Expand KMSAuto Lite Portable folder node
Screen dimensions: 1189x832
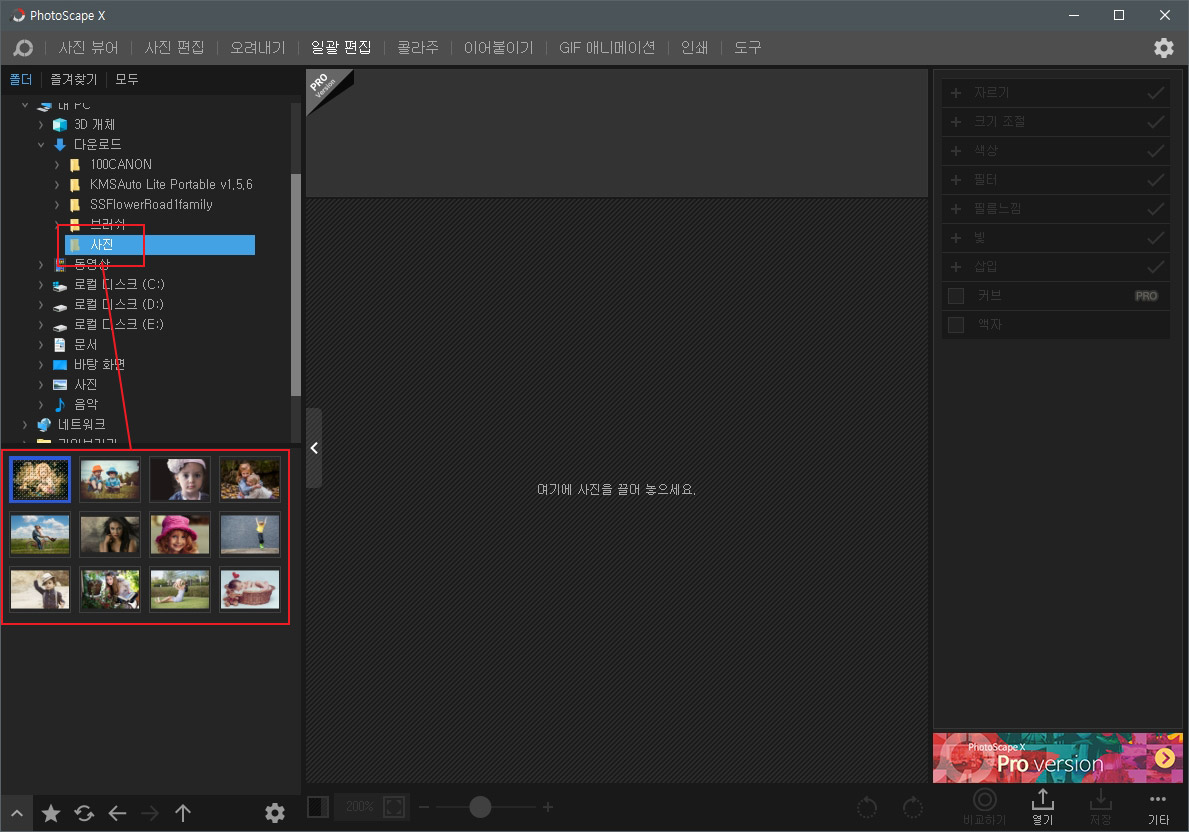[x=57, y=184]
